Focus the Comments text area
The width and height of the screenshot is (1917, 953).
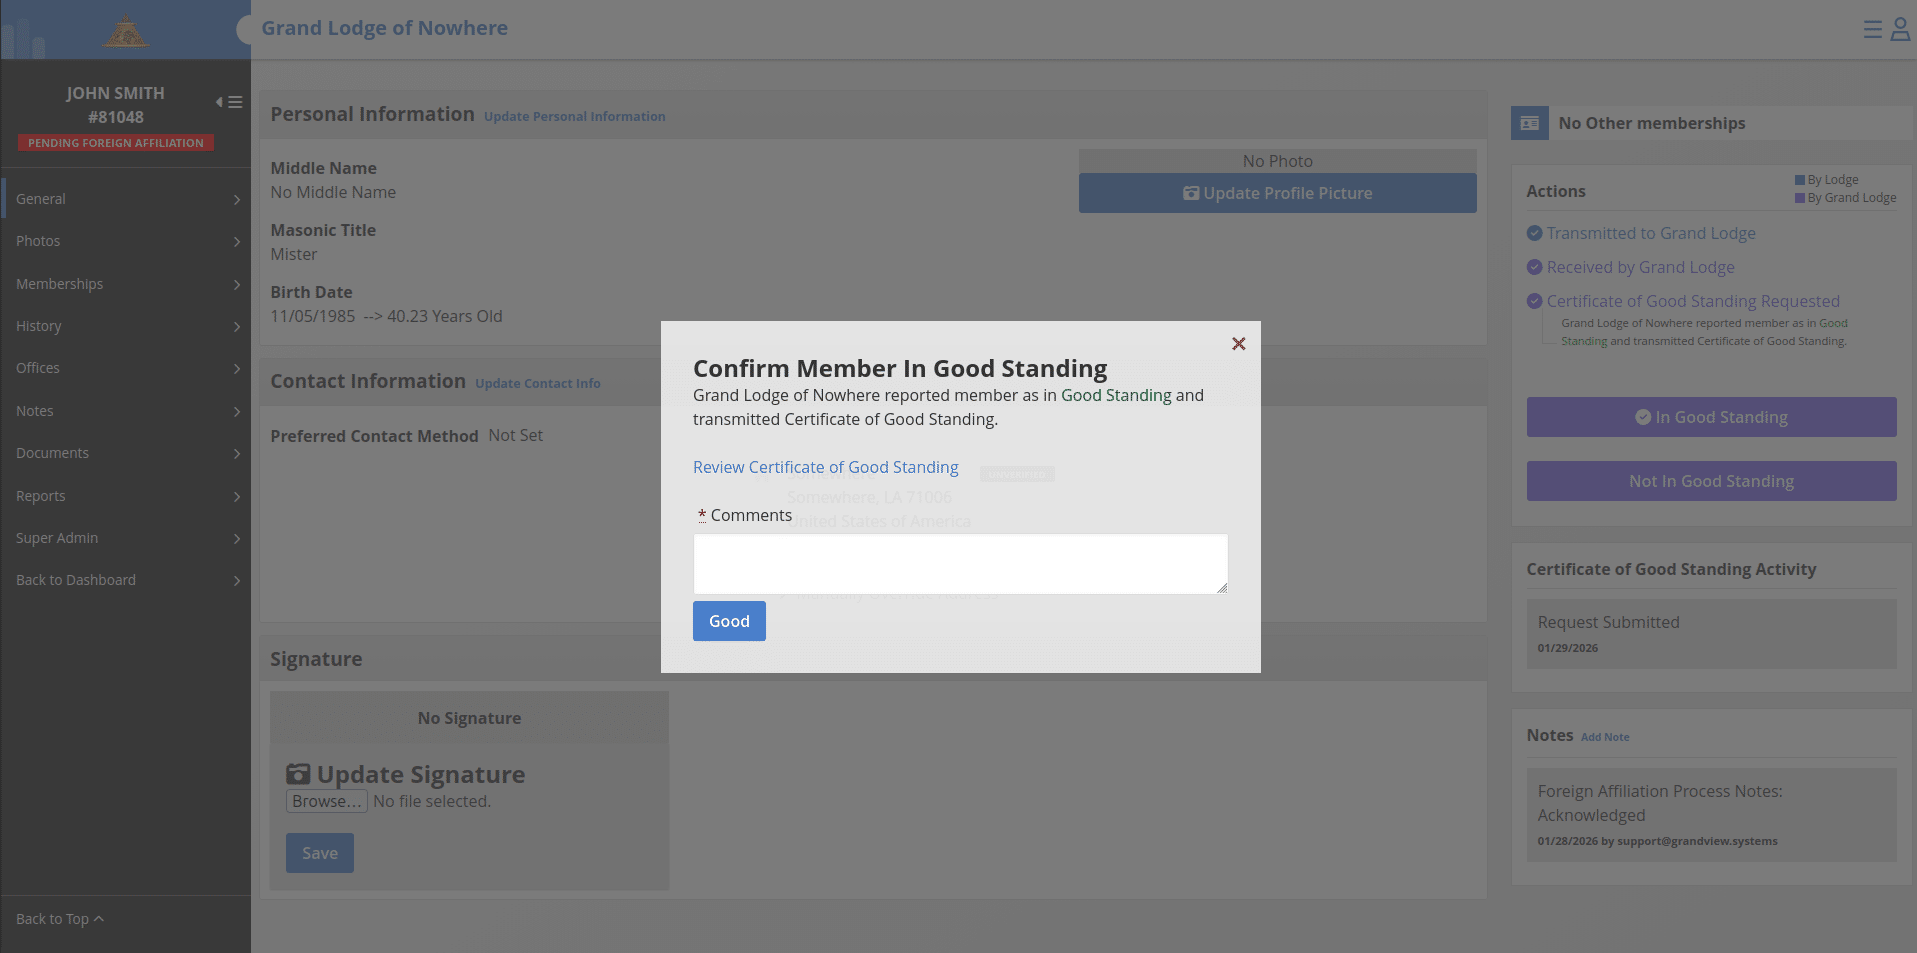[x=960, y=564]
